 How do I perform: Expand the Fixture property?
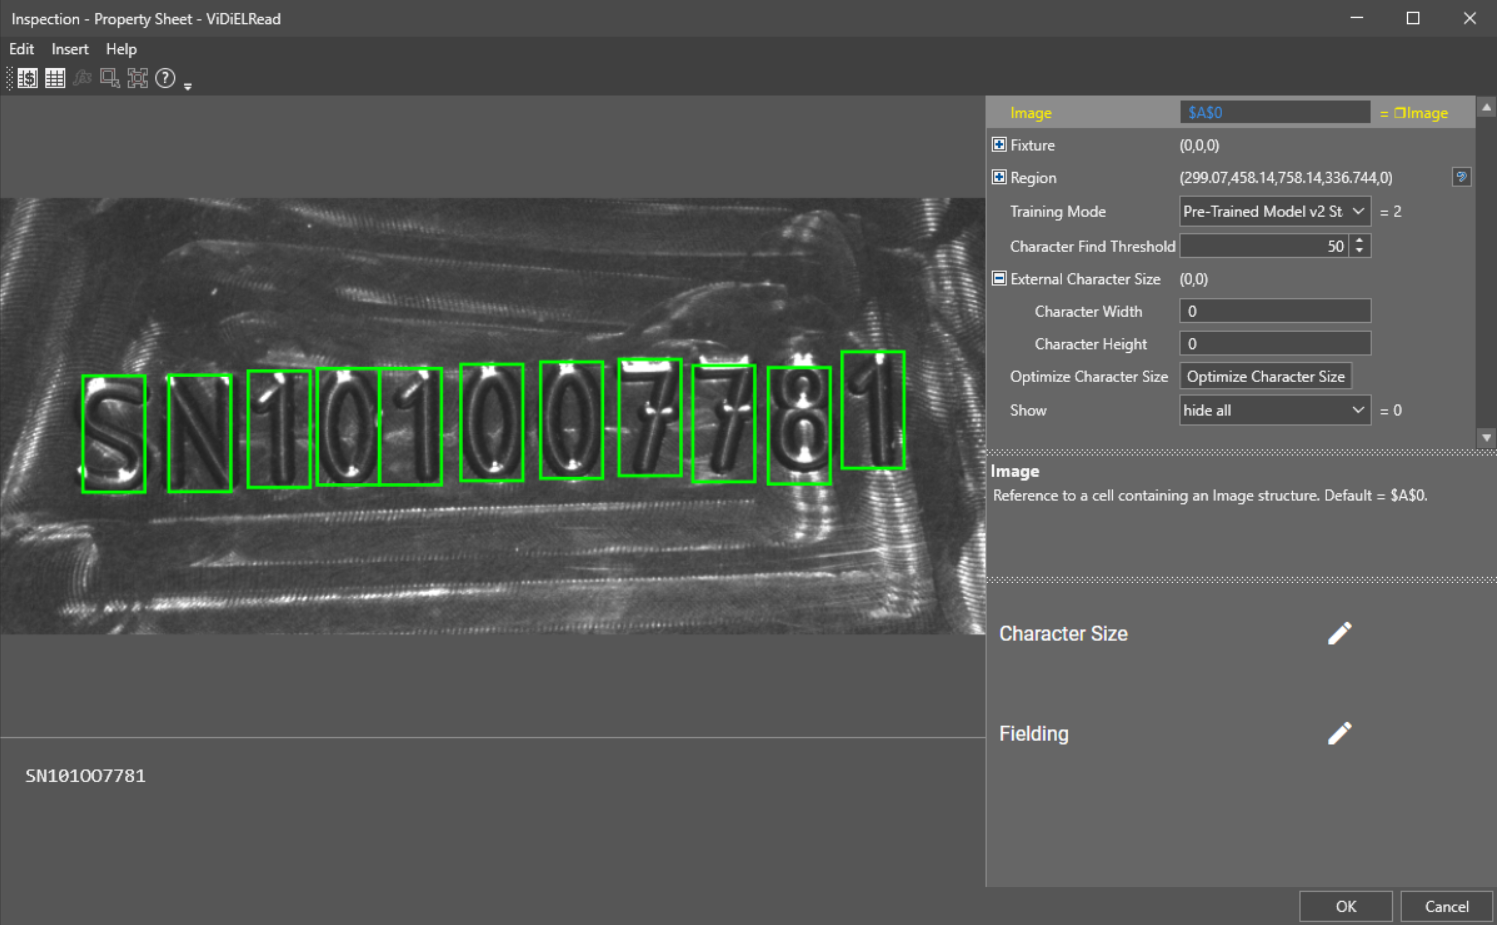pyautogui.click(x=999, y=145)
